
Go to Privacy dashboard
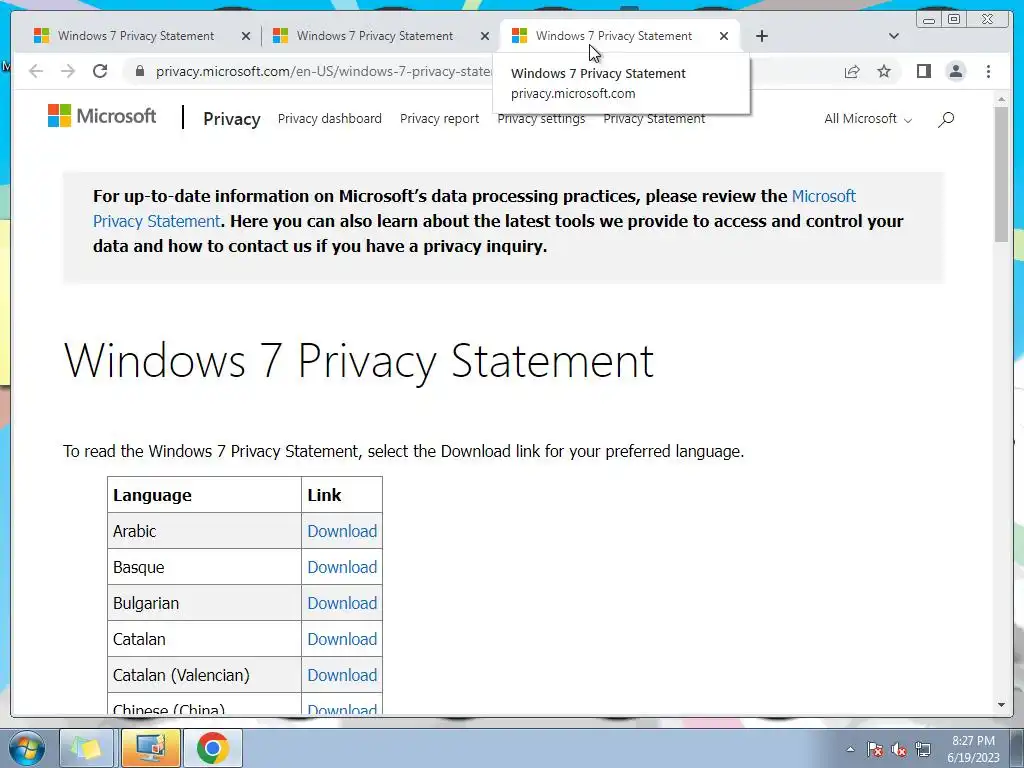(330, 118)
